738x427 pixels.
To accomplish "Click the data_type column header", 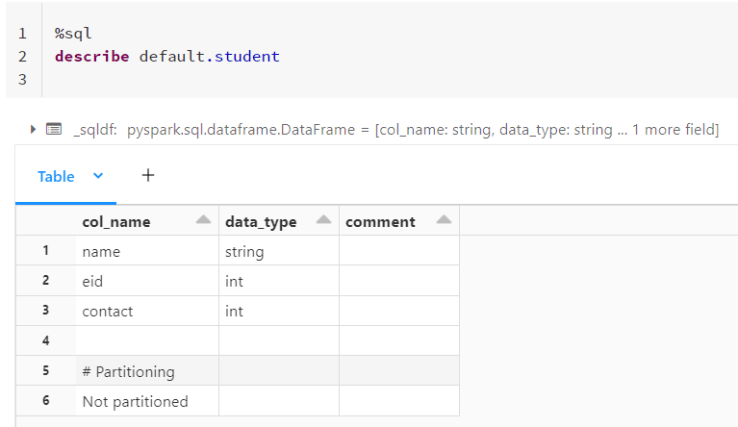I will coord(261,222).
